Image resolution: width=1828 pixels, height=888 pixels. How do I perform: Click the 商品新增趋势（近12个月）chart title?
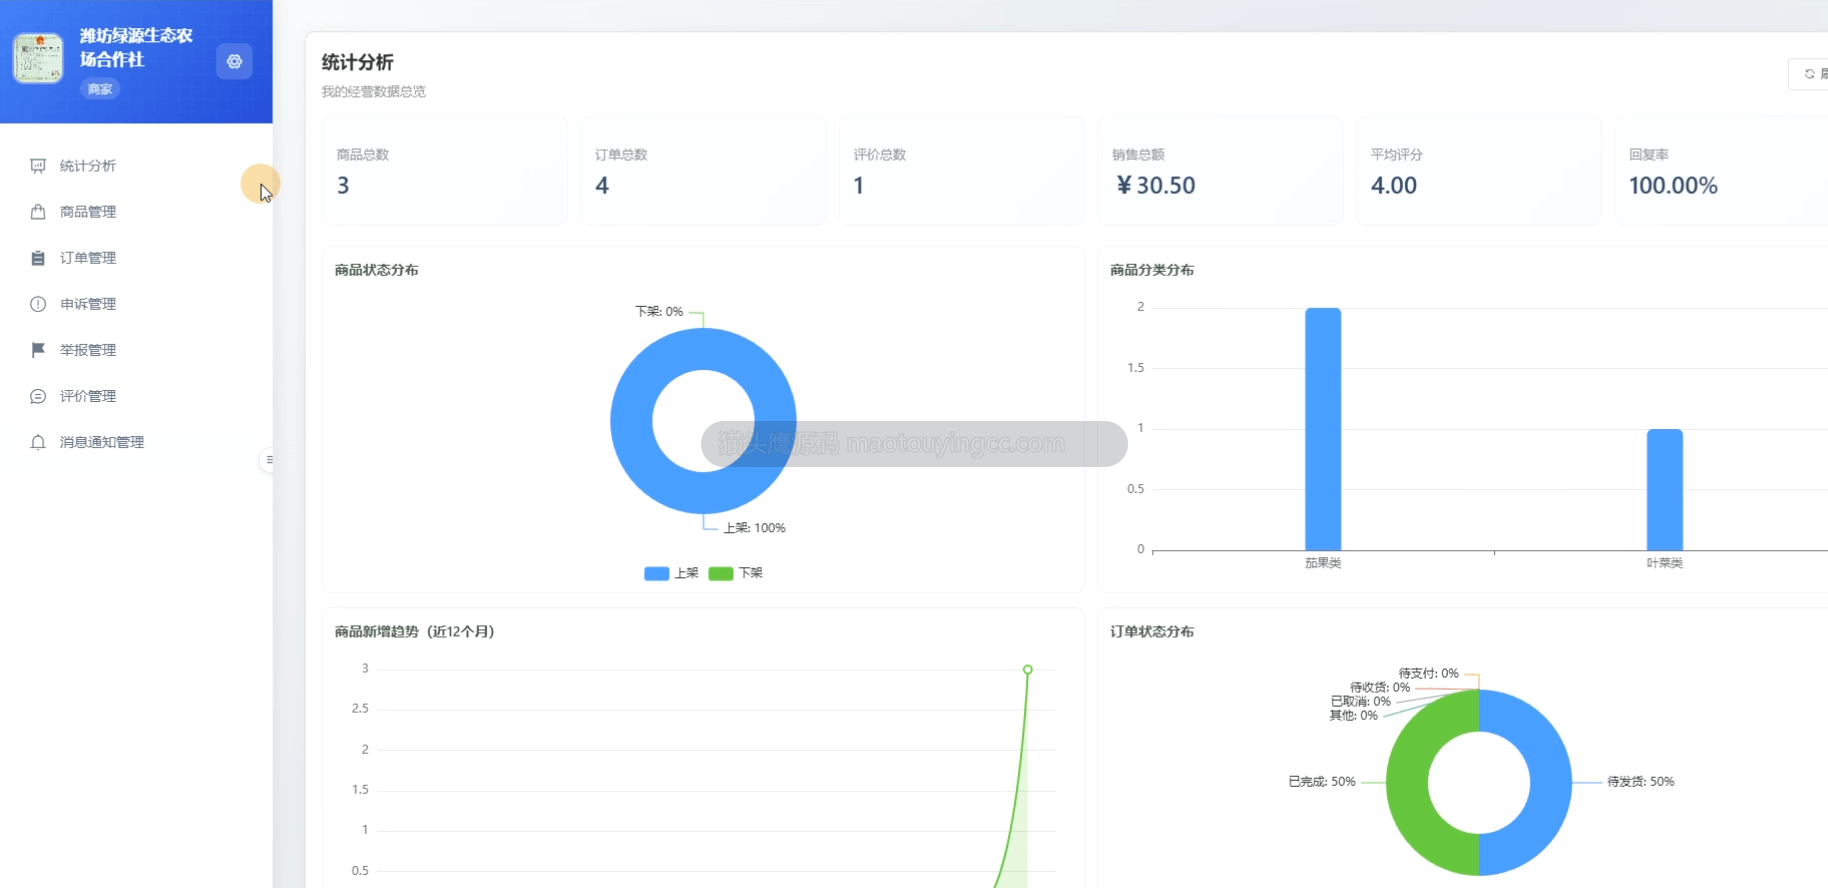click(x=414, y=632)
